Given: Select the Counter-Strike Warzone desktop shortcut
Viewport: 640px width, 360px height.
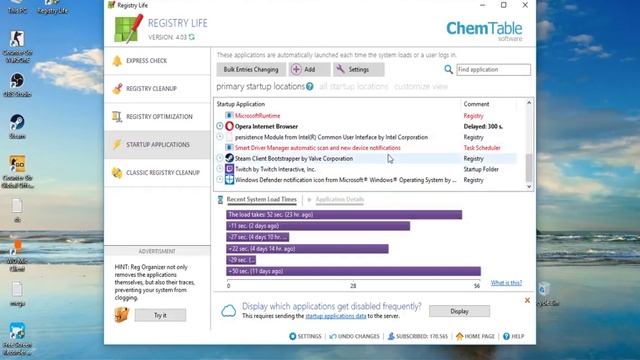Looking at the screenshot, I should (x=17, y=47).
